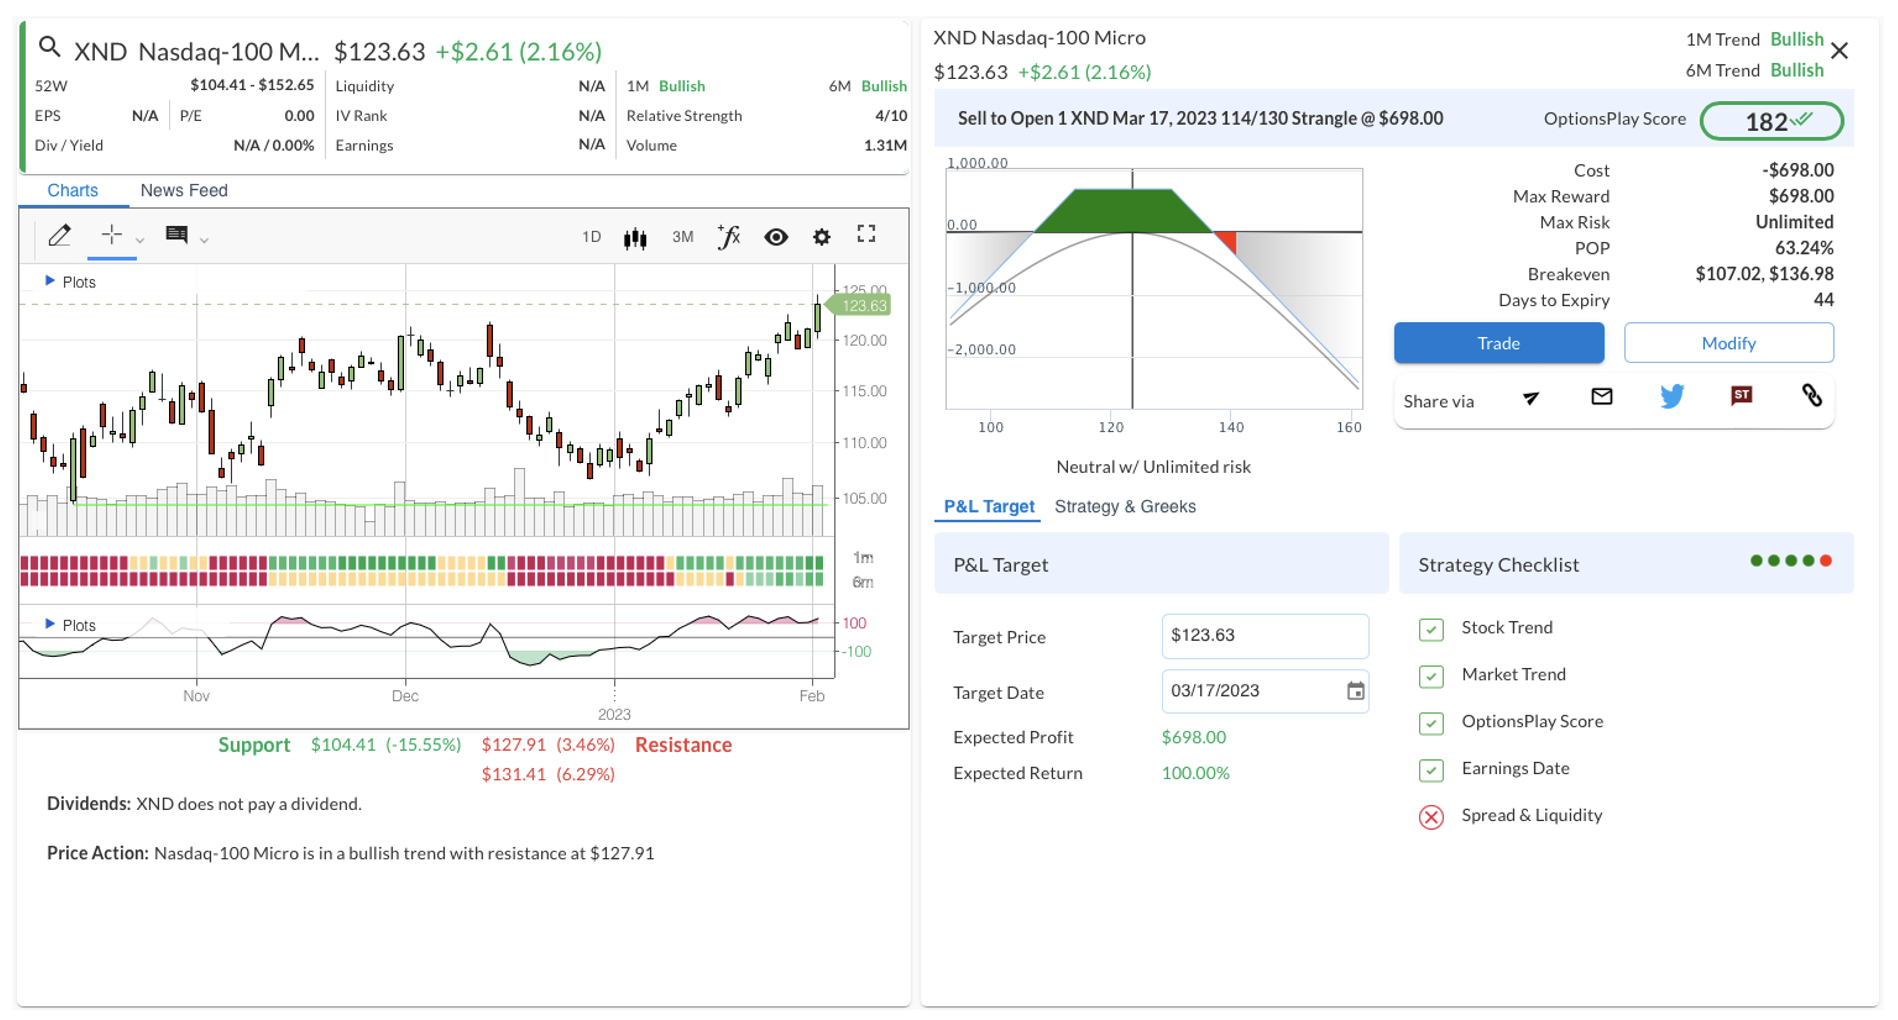Click the OptionsPlay Score 182 badge
Image resolution: width=1898 pixels, height=1020 pixels.
tap(1771, 121)
